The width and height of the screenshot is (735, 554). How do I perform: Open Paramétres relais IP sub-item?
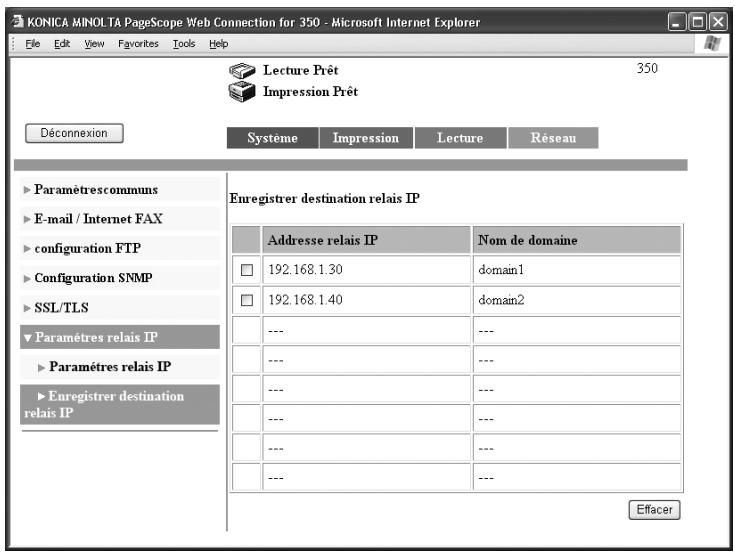coord(110,367)
